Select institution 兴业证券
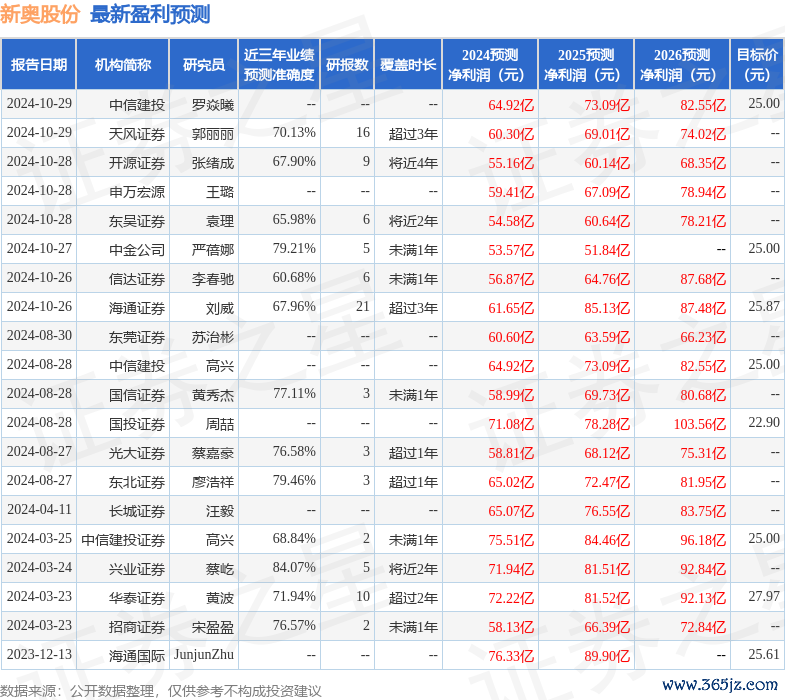The width and height of the screenshot is (785, 700). click(x=137, y=569)
